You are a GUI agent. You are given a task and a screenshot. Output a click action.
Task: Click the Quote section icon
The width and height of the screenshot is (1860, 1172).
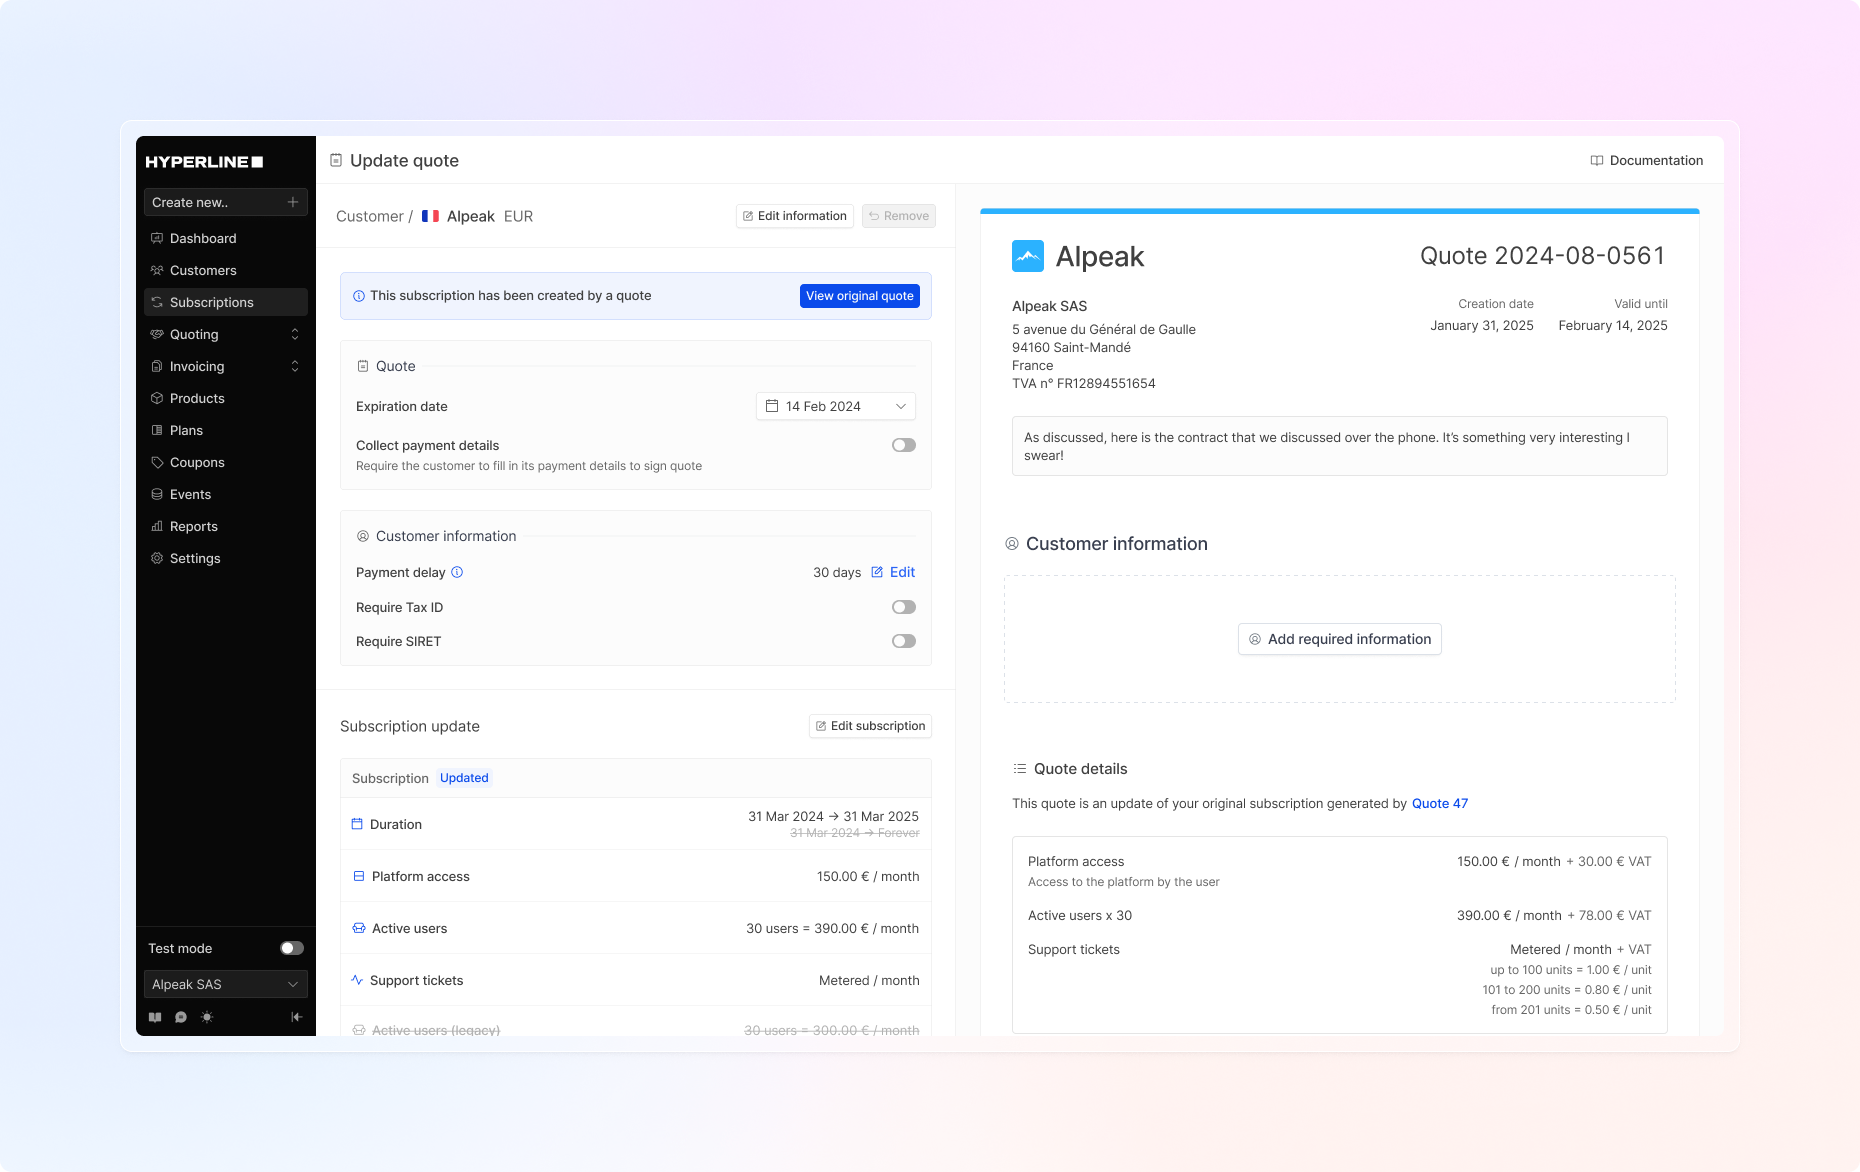pyautogui.click(x=363, y=366)
